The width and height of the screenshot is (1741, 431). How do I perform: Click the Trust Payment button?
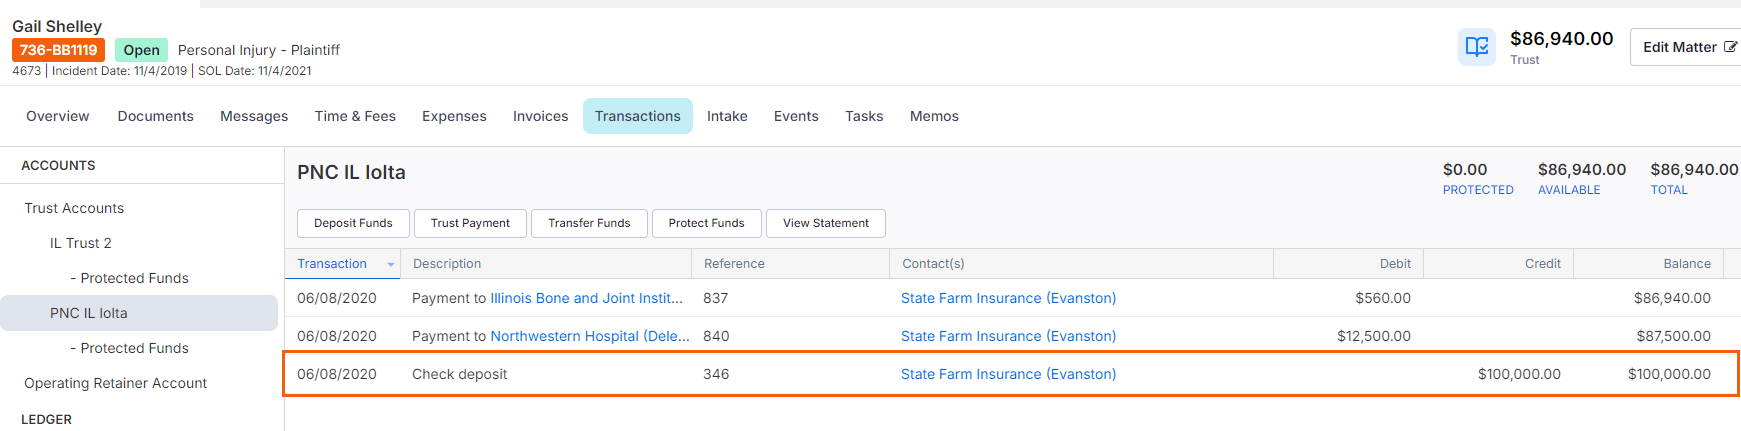tap(470, 223)
